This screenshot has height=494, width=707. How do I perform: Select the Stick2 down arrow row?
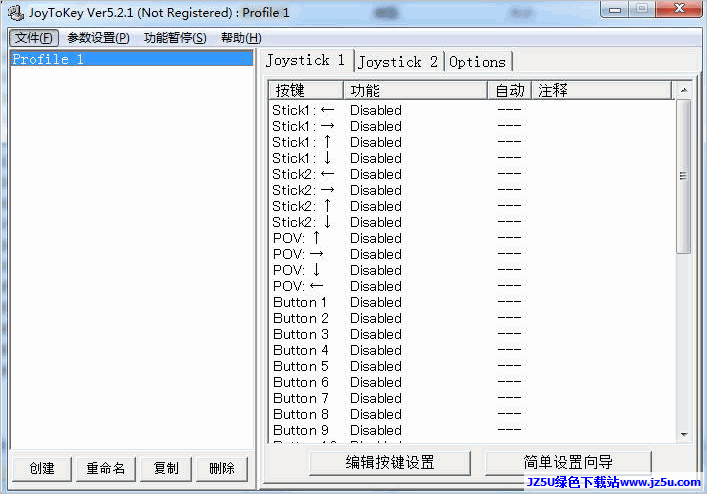point(472,222)
